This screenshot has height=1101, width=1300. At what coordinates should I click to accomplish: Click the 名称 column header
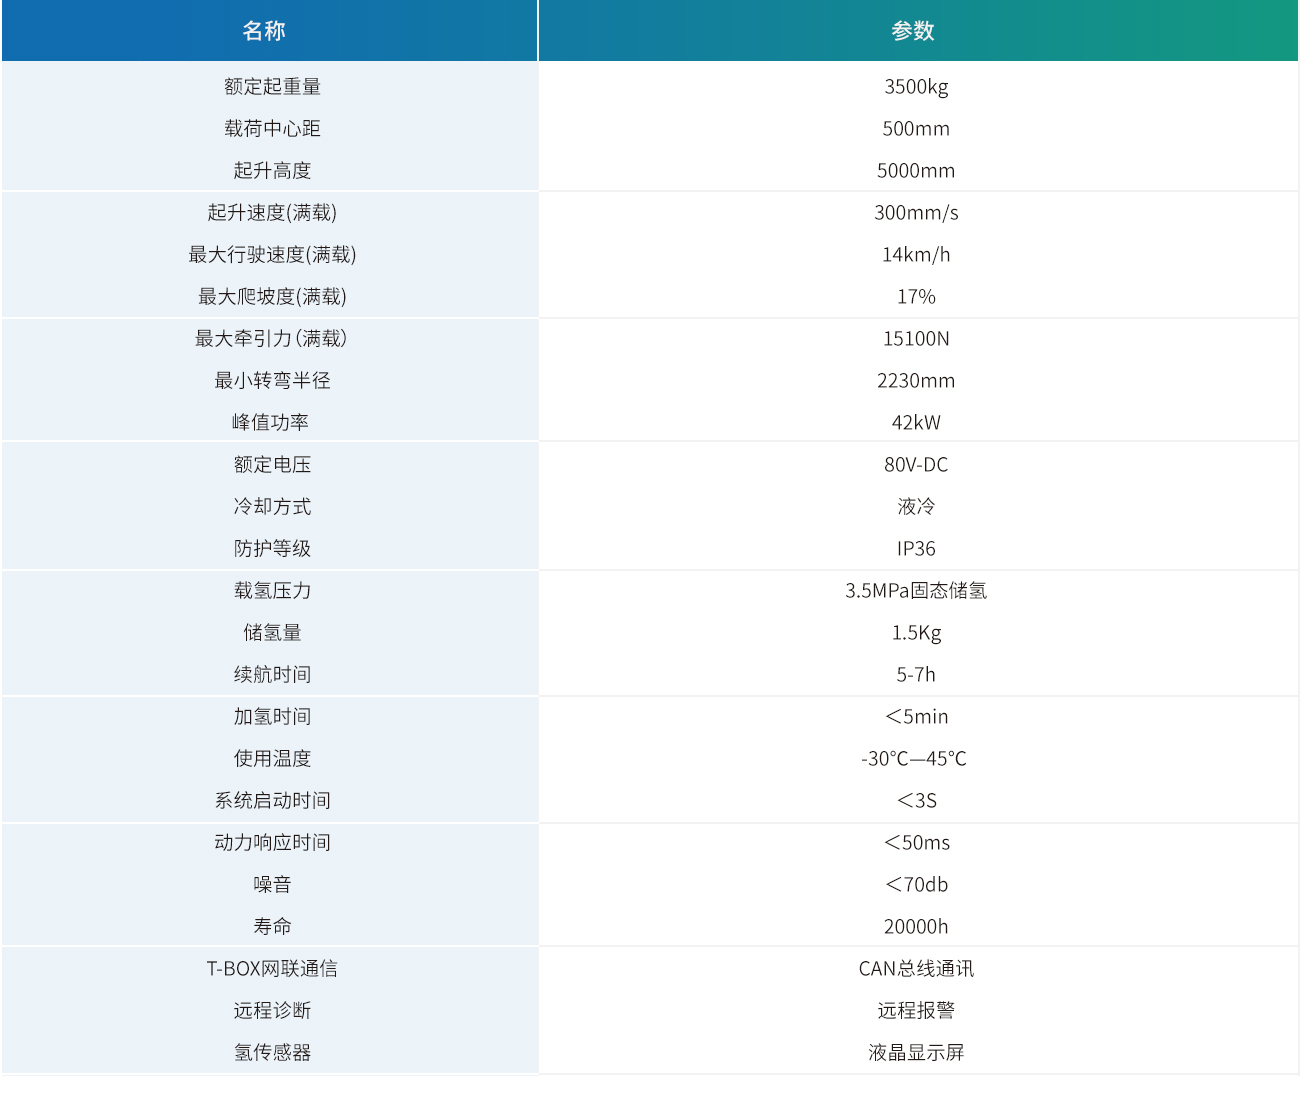click(x=264, y=31)
